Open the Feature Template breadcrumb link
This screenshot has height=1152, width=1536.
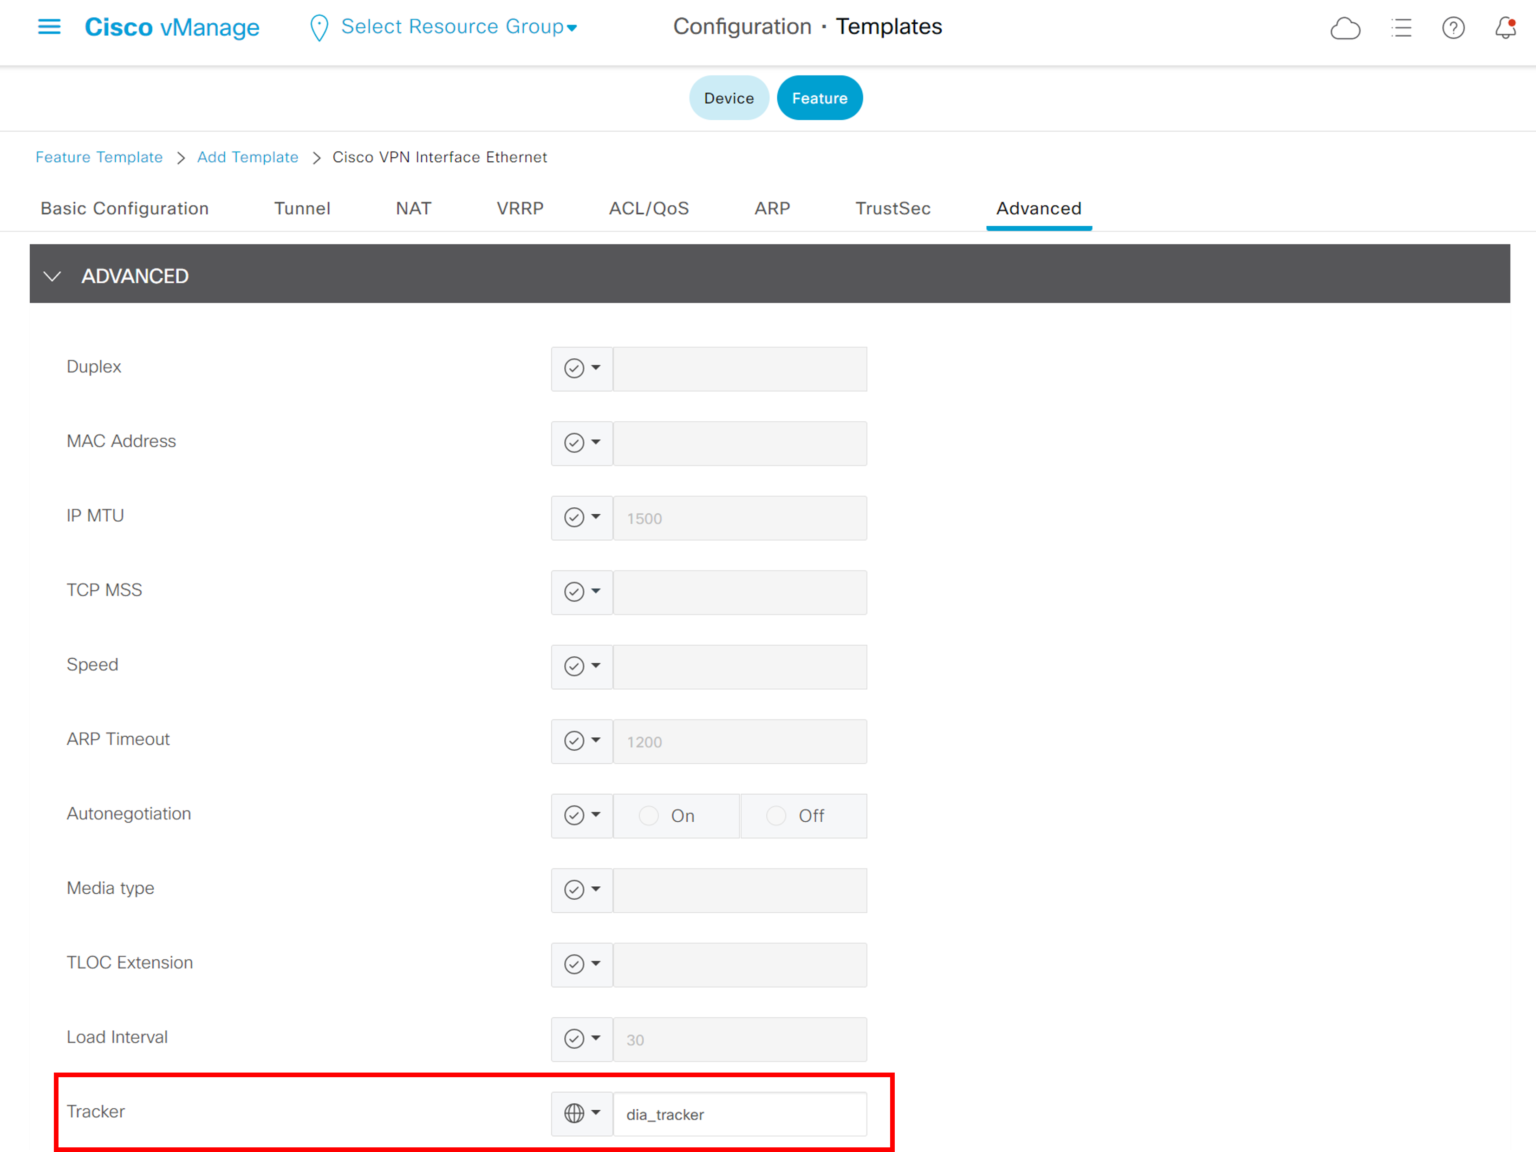click(99, 157)
